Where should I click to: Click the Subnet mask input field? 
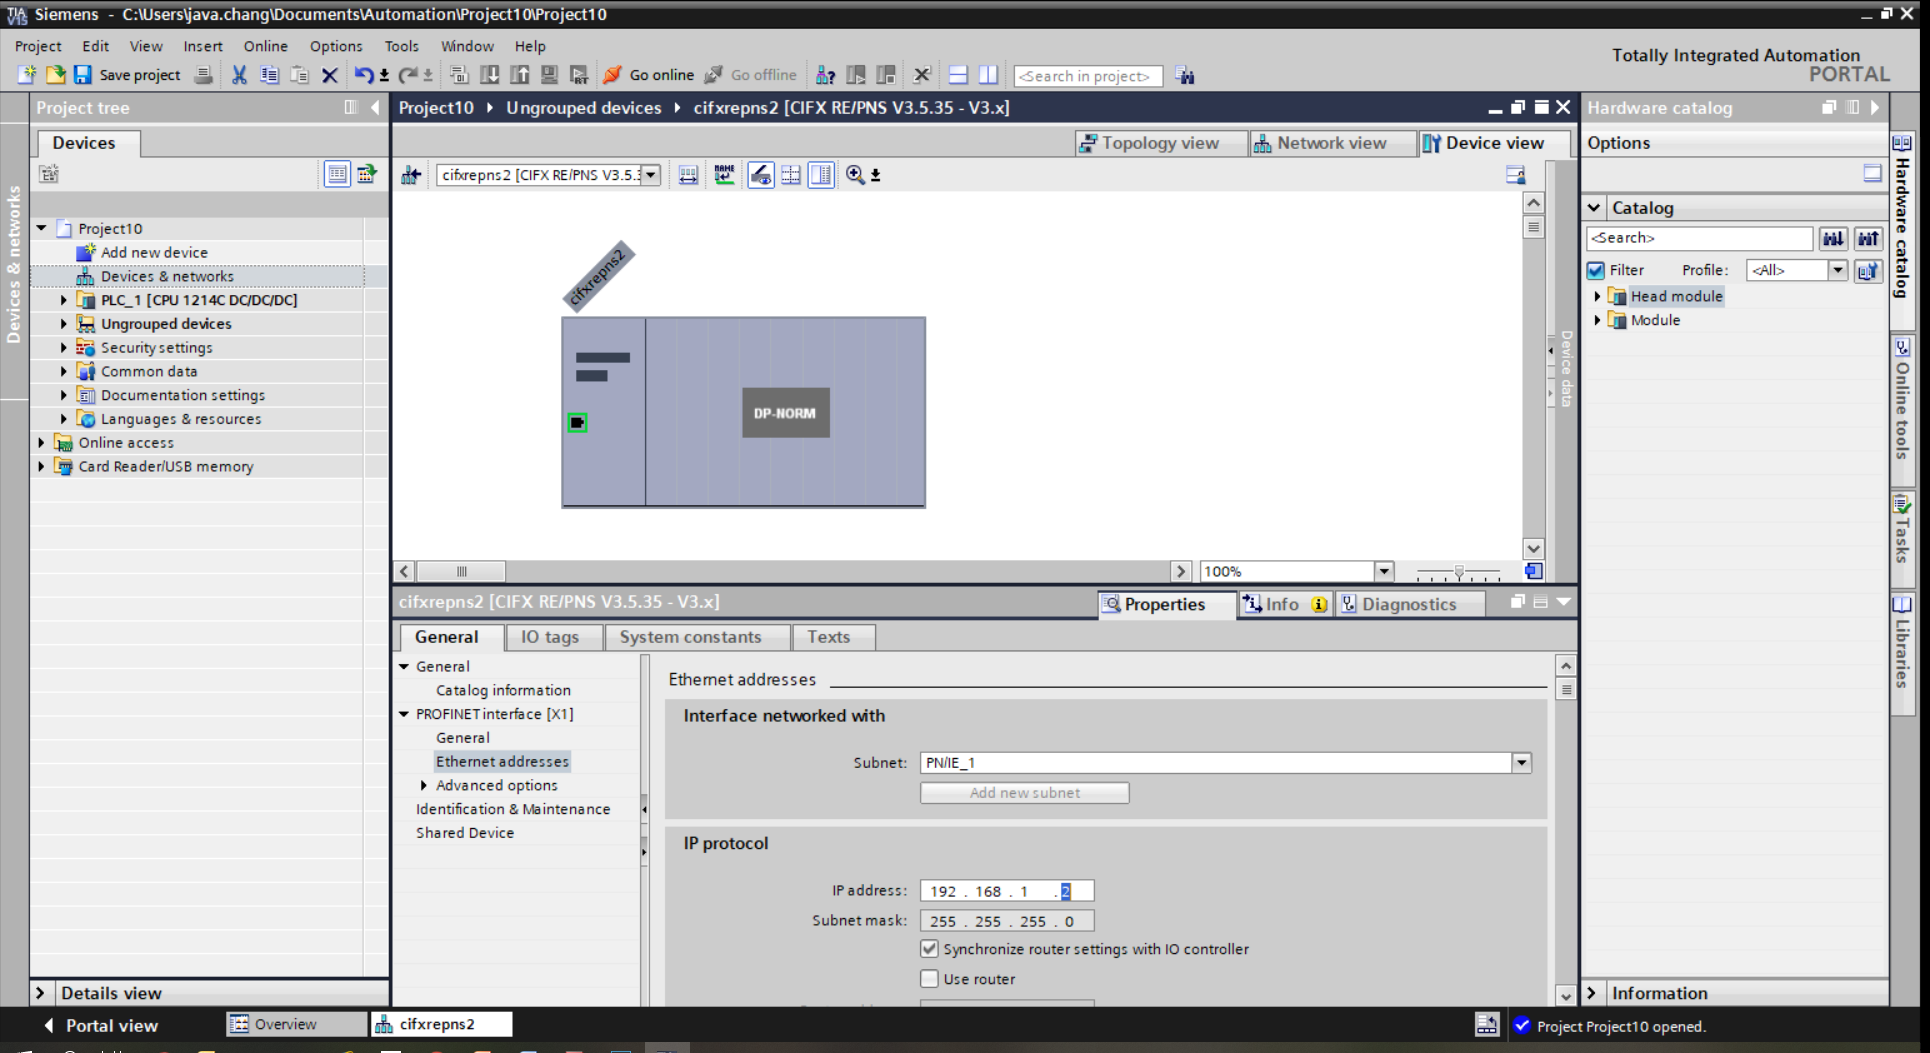point(1007,921)
